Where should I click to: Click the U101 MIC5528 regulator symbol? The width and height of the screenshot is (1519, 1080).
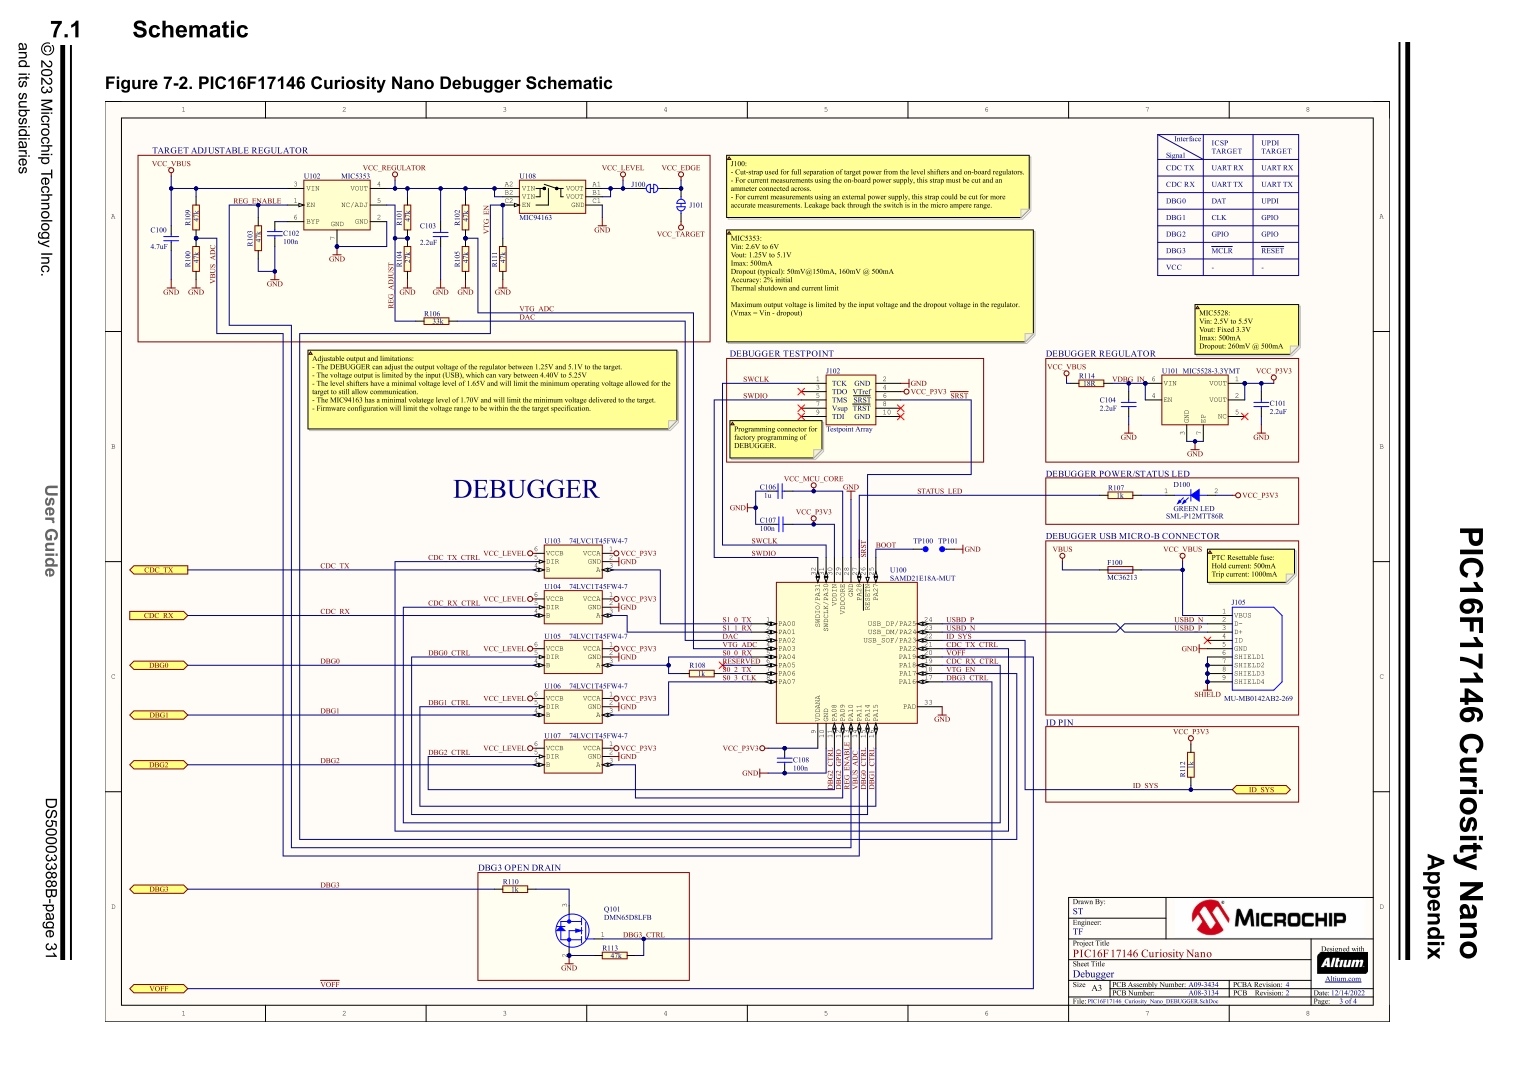[1193, 399]
